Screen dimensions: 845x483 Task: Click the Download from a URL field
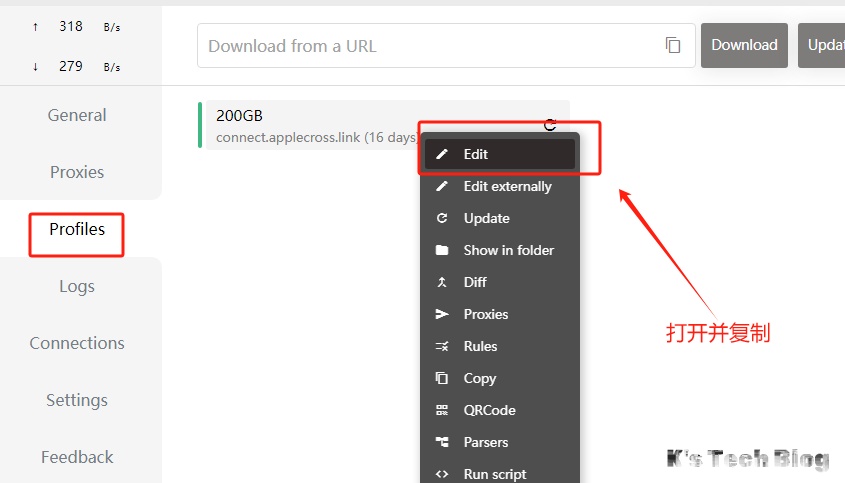(x=430, y=46)
